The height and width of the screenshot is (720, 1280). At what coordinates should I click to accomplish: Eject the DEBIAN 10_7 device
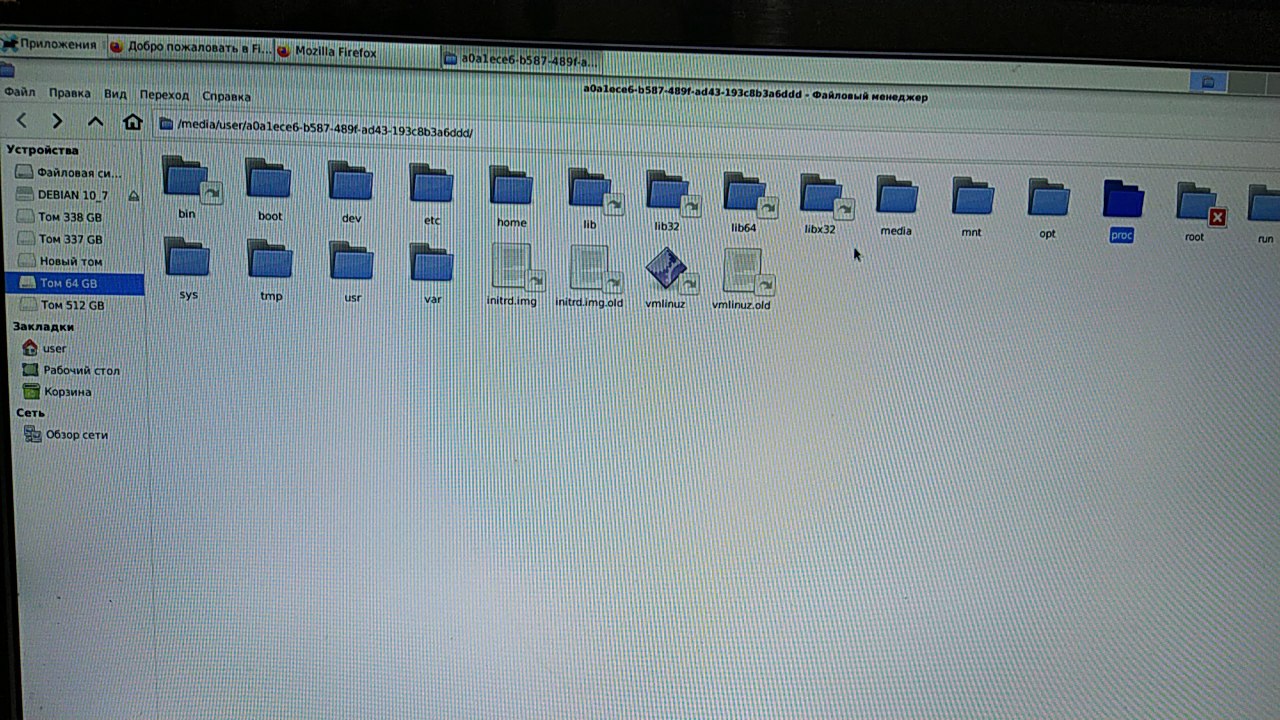coord(134,195)
